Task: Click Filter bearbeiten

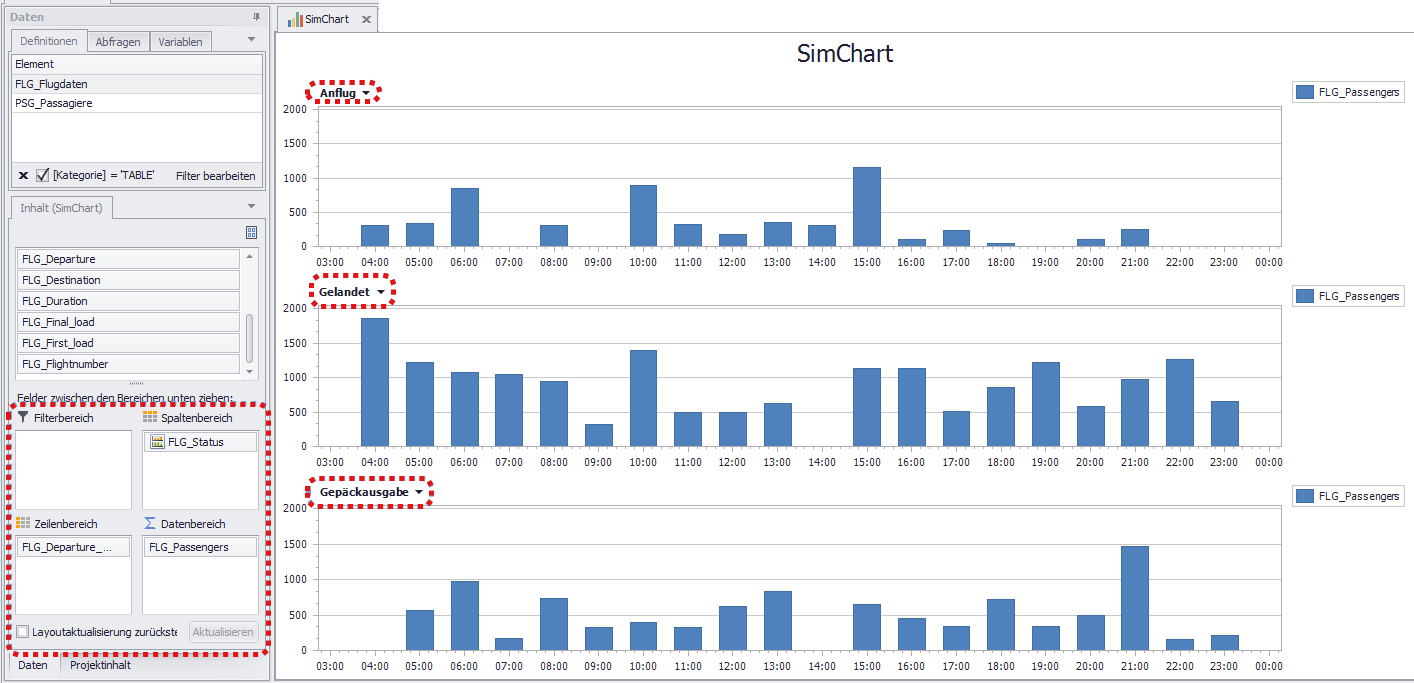Action: (x=215, y=176)
